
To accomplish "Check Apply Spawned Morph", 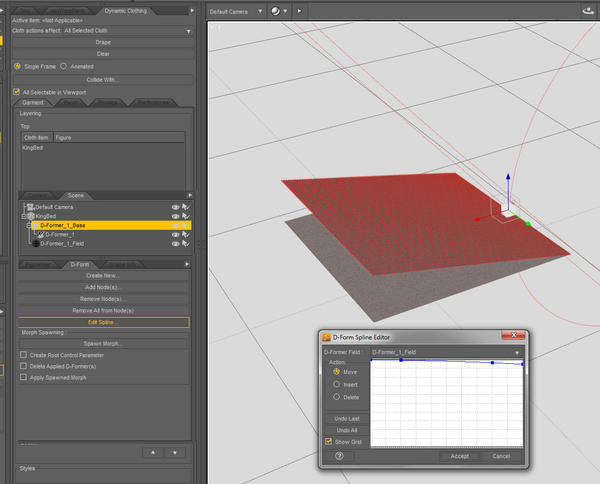I will (x=23, y=377).
